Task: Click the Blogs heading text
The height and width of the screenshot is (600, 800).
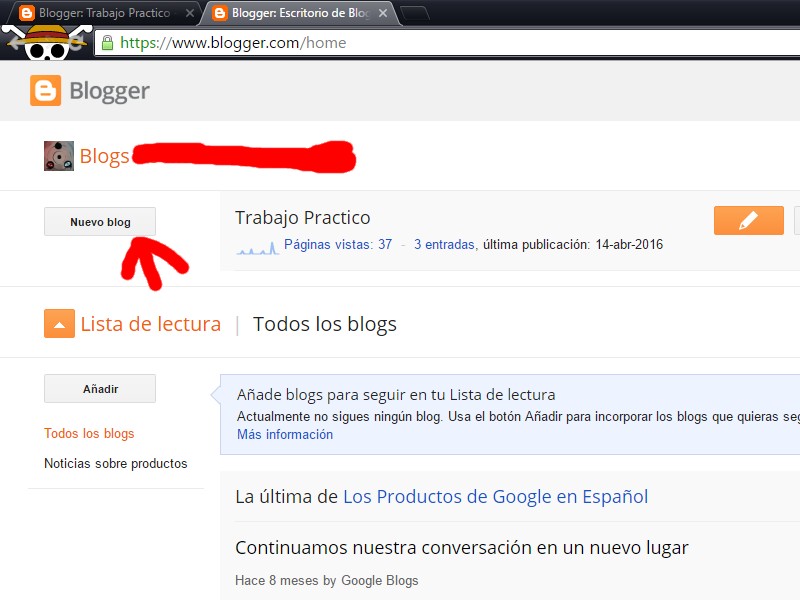Action: pyautogui.click(x=105, y=156)
